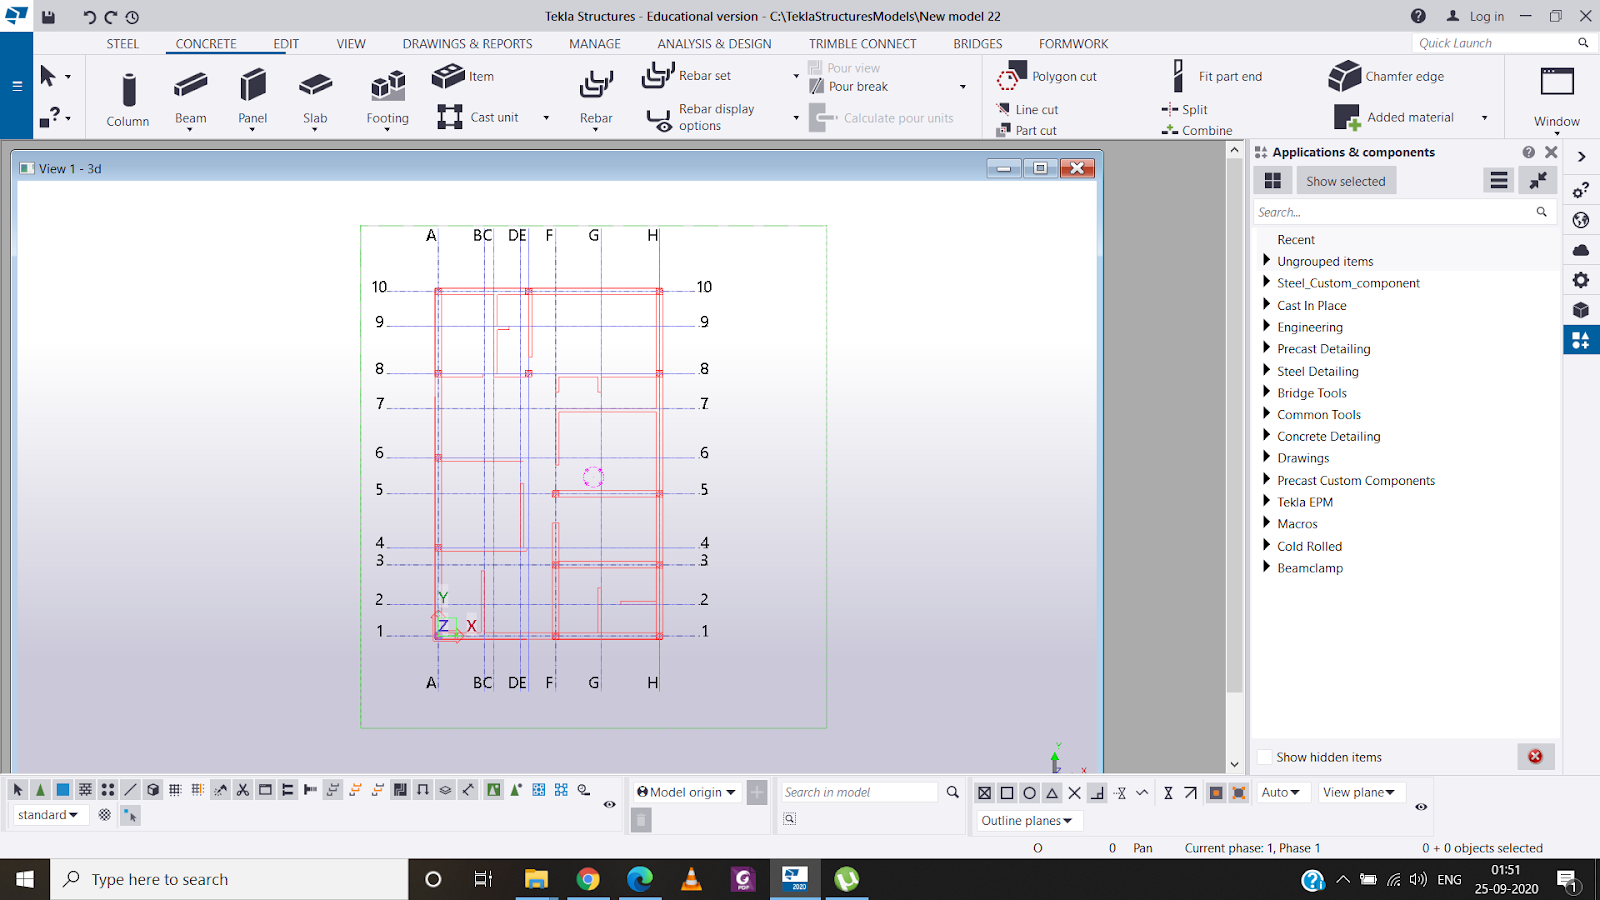Click the Split command
The image size is (1600, 900).
[x=1185, y=109]
